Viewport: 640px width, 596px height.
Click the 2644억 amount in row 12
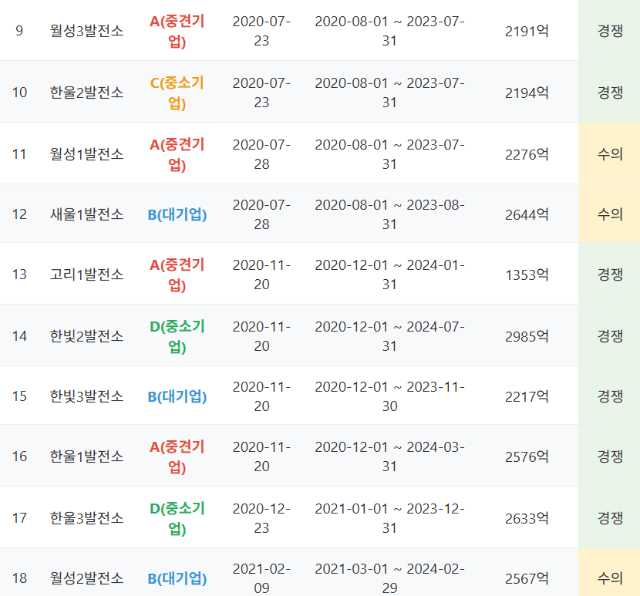click(527, 214)
